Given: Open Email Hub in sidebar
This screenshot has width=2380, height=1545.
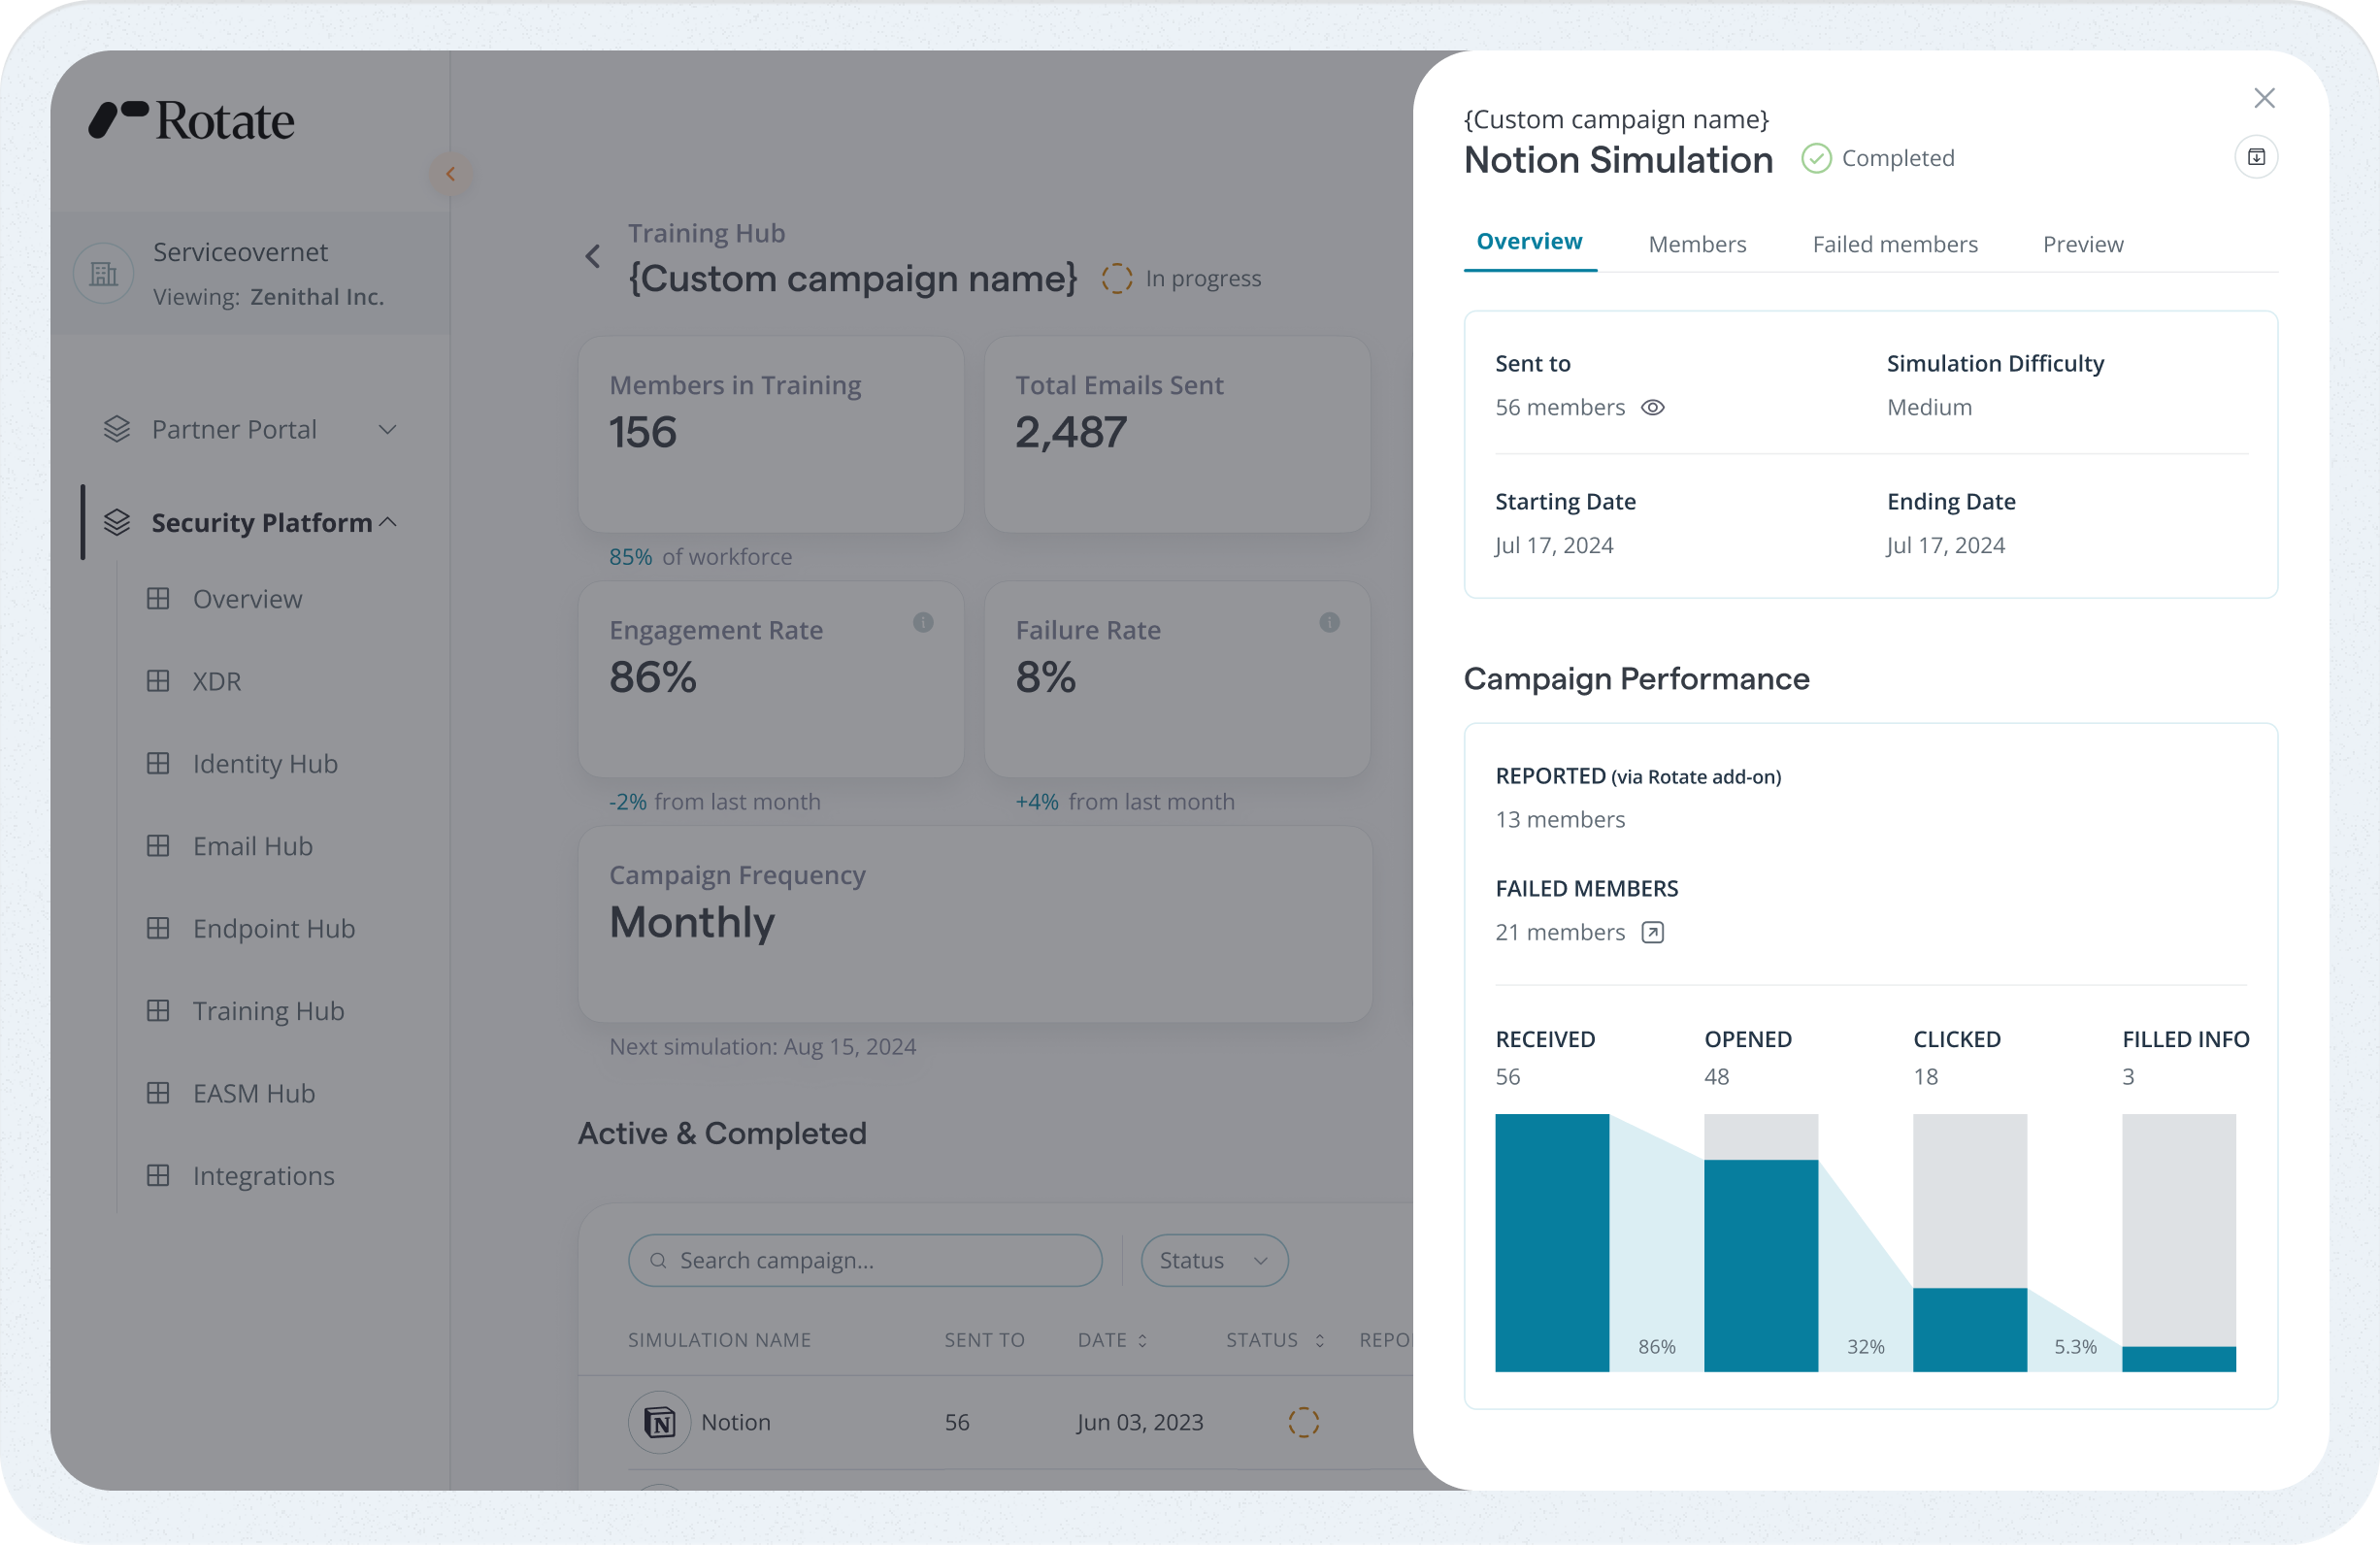Looking at the screenshot, I should (252, 846).
